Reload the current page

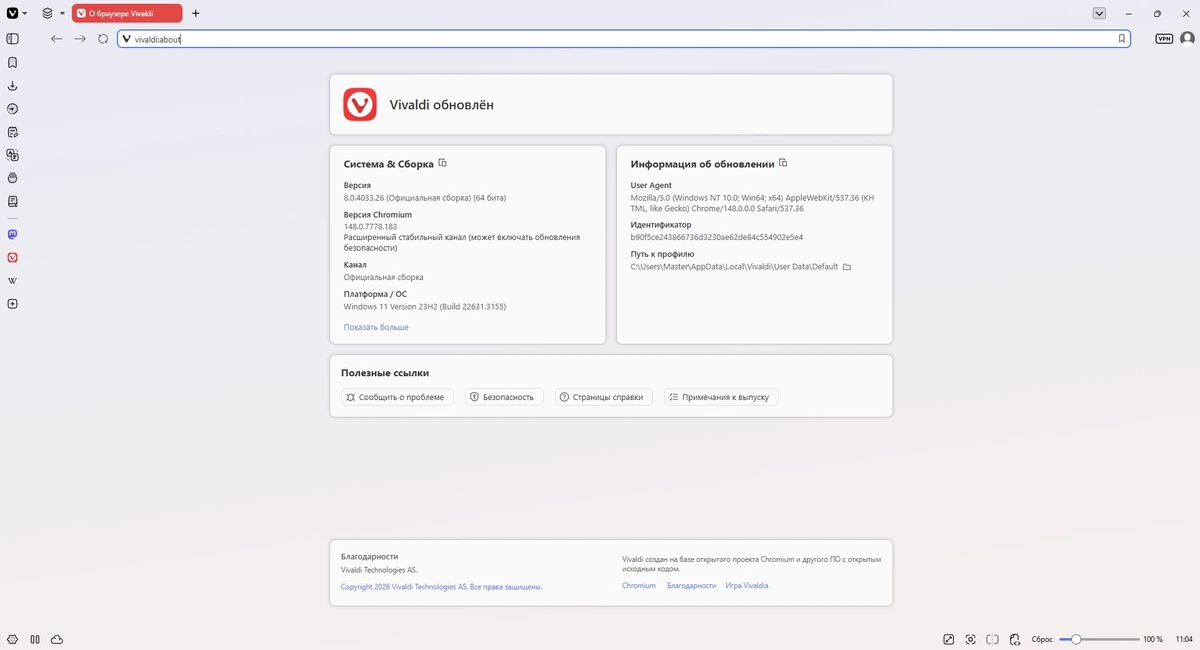point(103,39)
